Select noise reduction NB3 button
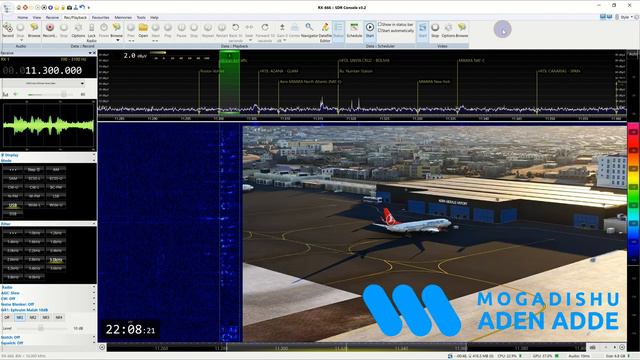The width and height of the screenshot is (640, 360). [46, 317]
